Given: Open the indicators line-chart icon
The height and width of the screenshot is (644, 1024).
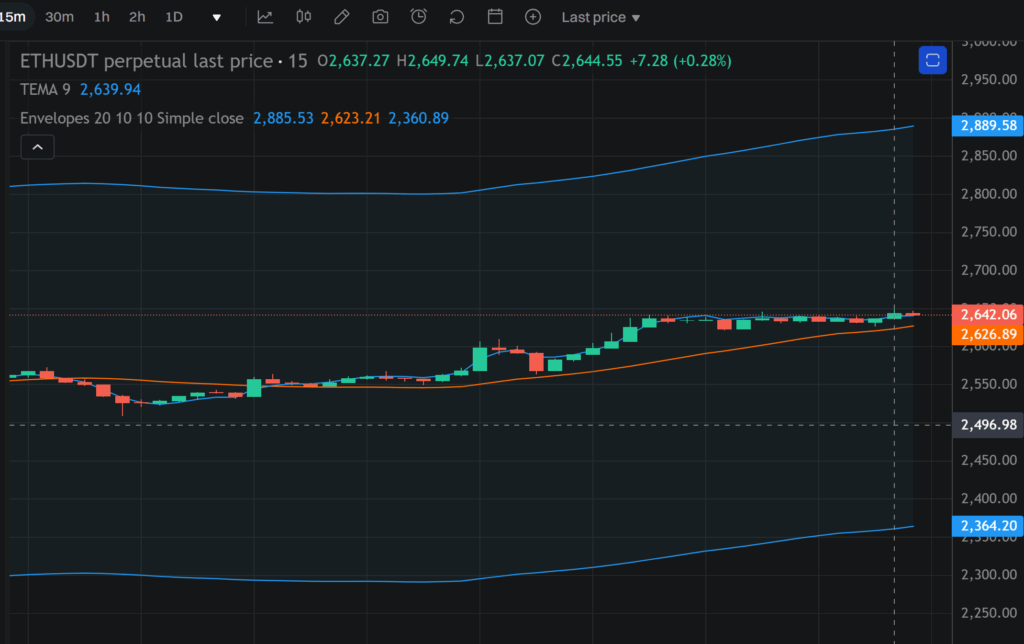Looking at the screenshot, I should (x=265, y=17).
